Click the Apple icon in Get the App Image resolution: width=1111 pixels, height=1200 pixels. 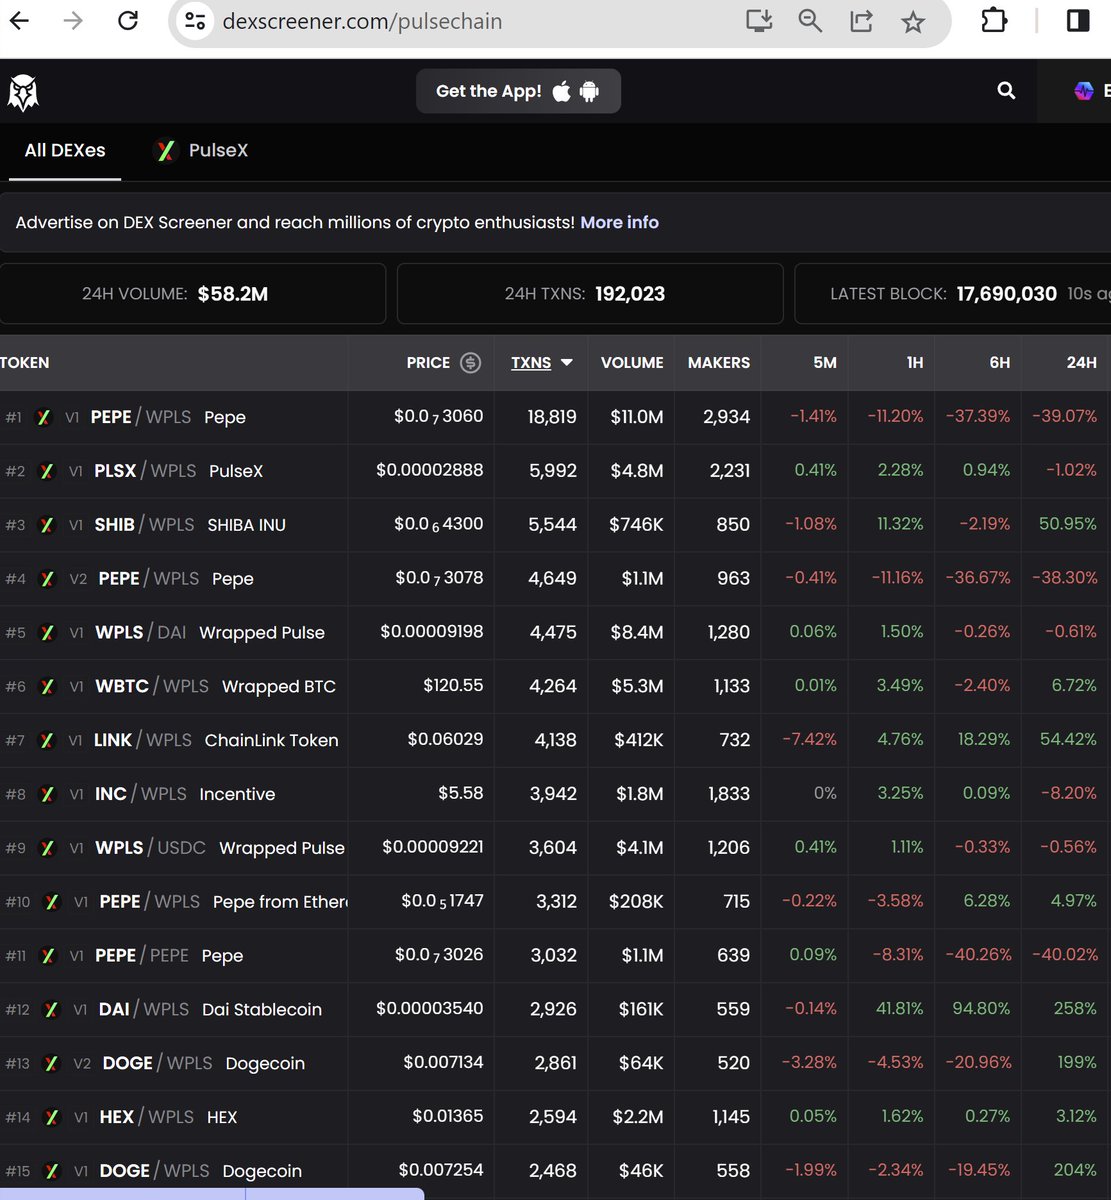[562, 91]
